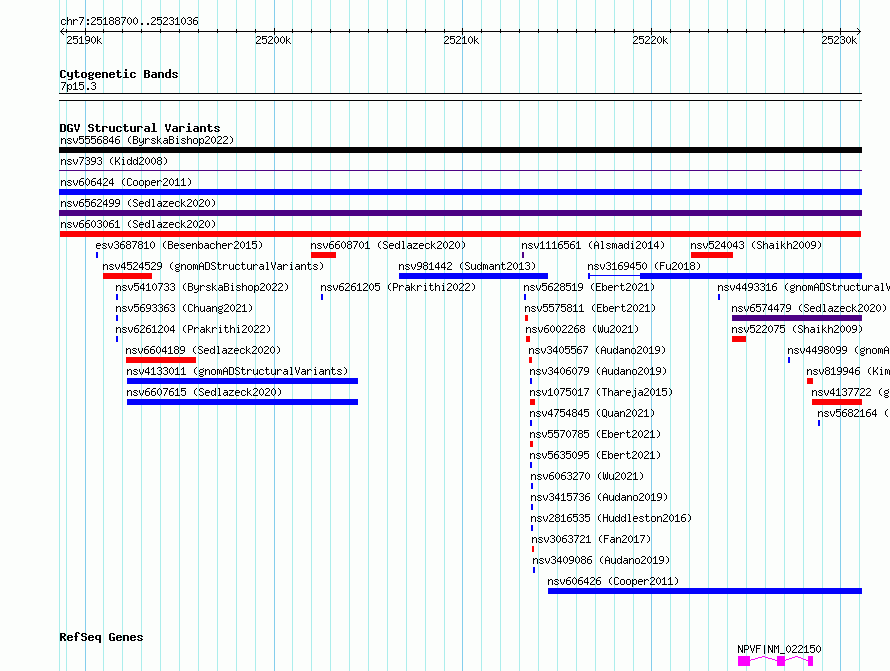Select nsv4493316 gnomAD variant label
This screenshot has height=671, width=890.
803,287
